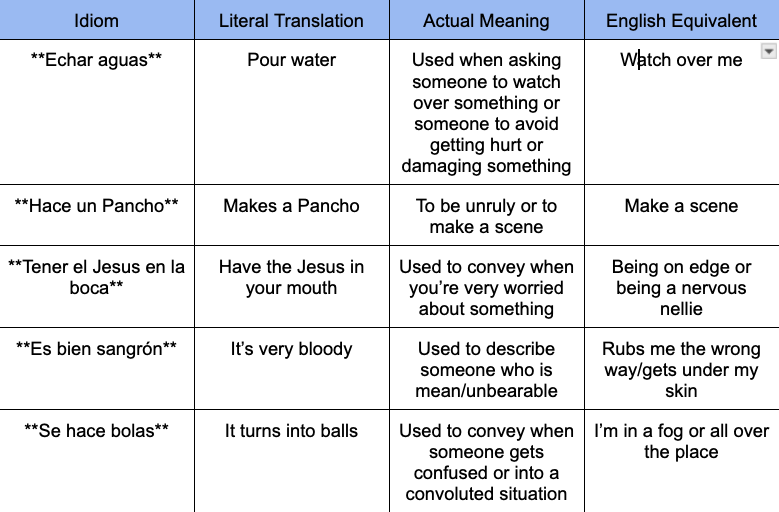
Task: Click the Makes a Pancho cell
Action: pyautogui.click(x=292, y=215)
